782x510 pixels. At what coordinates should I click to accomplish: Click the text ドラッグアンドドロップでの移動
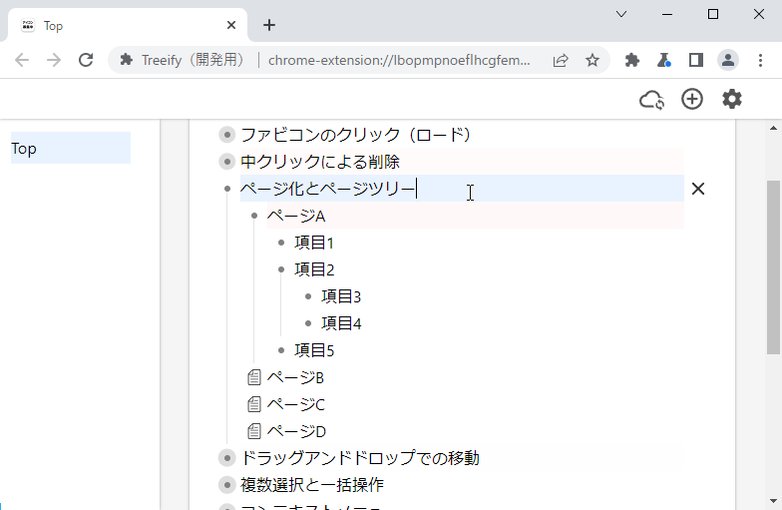pos(360,458)
